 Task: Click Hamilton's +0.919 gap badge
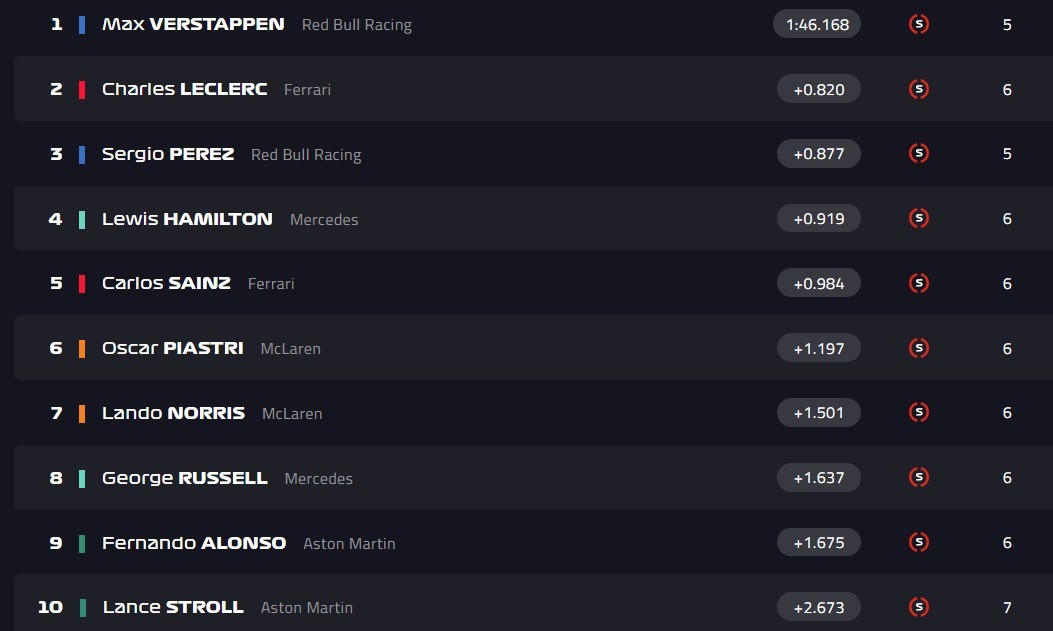(x=818, y=218)
